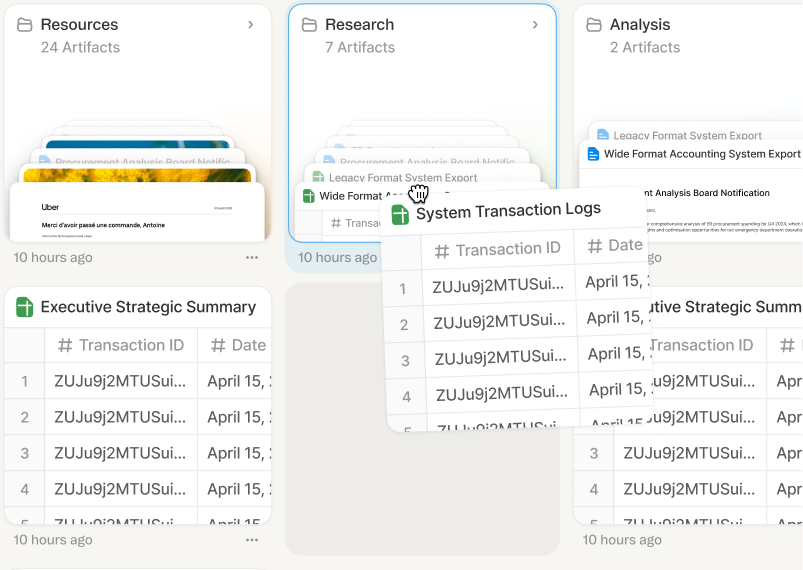Click the Legacy Format document icon in Analysis

pyautogui.click(x=602, y=135)
